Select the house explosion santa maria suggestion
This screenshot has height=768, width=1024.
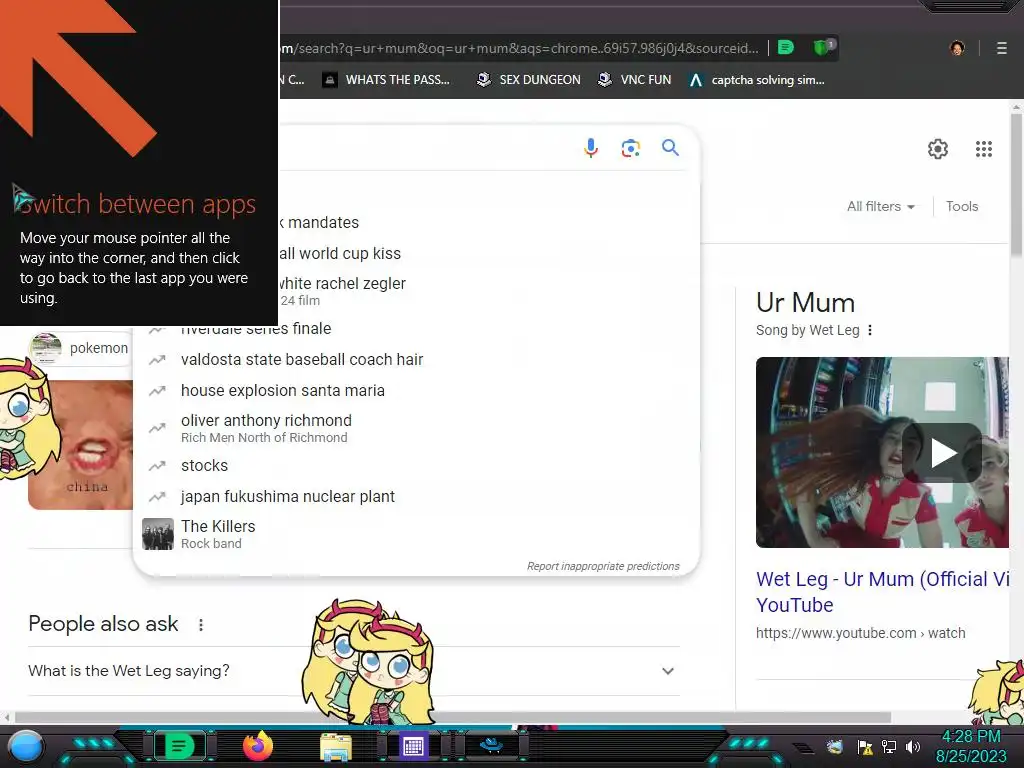pyautogui.click(x=415, y=391)
